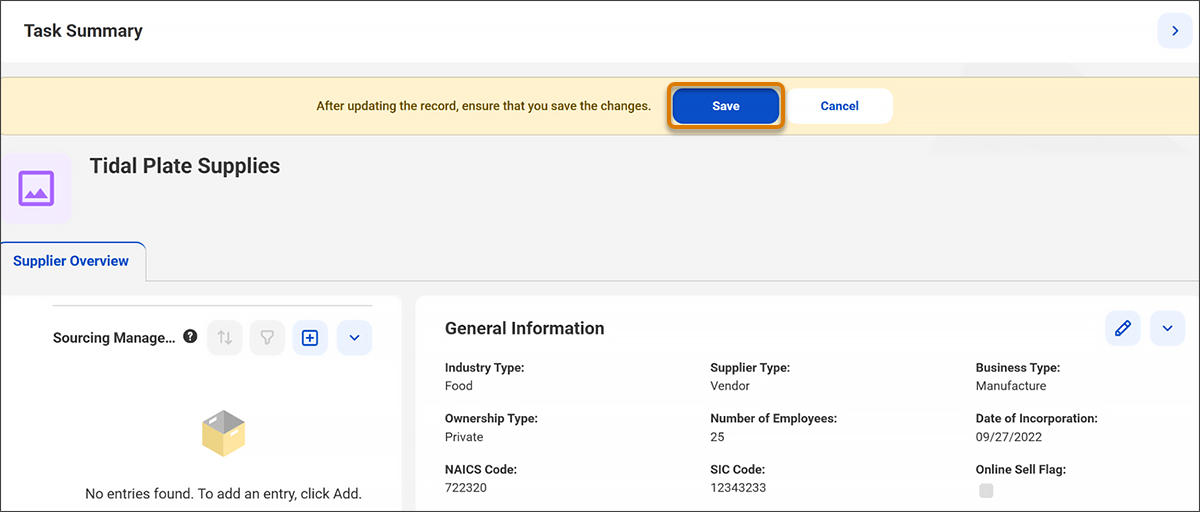Click the Tidal Plate Supplies title
Viewport: 1200px width, 512px height.
(x=185, y=166)
